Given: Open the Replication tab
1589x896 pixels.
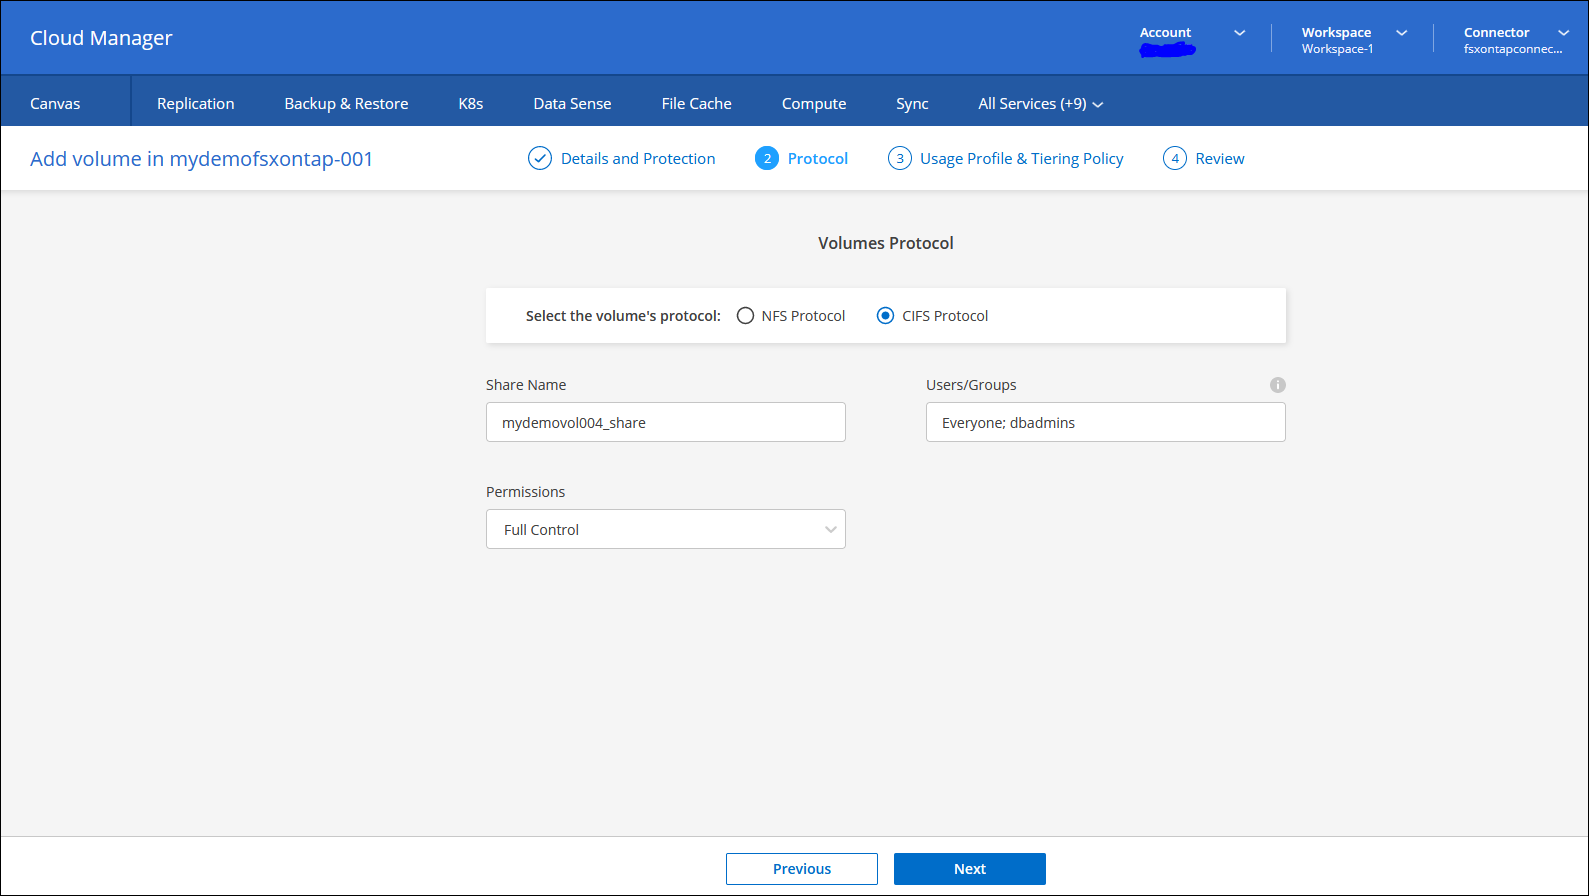Looking at the screenshot, I should pos(196,104).
